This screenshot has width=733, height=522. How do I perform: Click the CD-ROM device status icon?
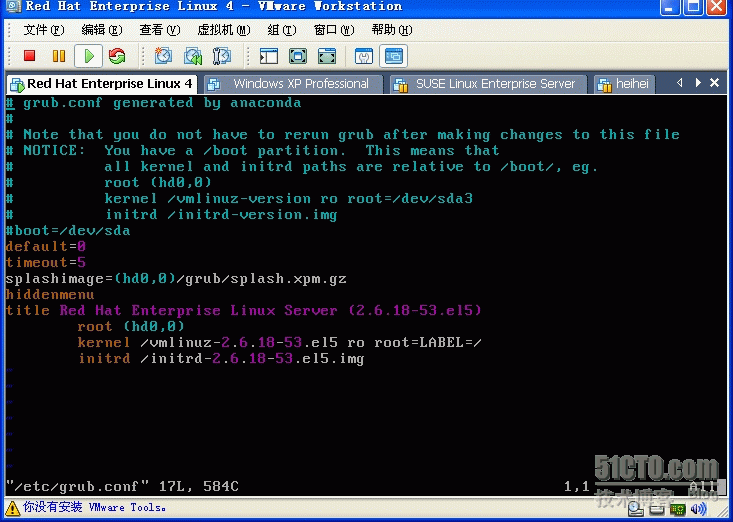click(x=634, y=508)
